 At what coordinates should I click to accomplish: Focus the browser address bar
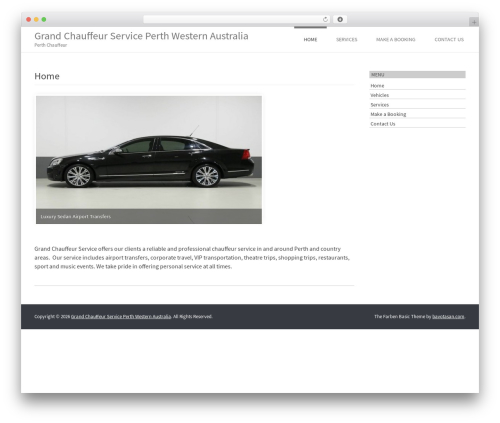click(x=237, y=19)
